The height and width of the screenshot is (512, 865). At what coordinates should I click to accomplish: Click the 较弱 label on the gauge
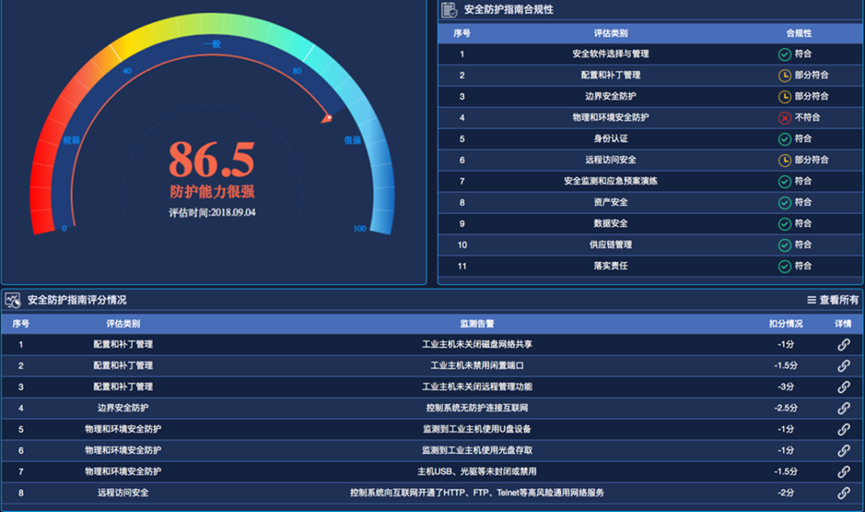[x=71, y=140]
